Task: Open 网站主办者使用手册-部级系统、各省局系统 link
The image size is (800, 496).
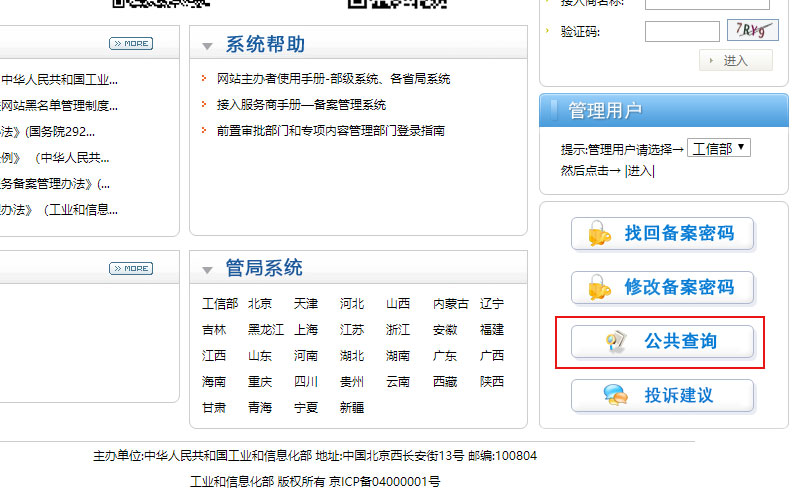Action: pyautogui.click(x=333, y=79)
